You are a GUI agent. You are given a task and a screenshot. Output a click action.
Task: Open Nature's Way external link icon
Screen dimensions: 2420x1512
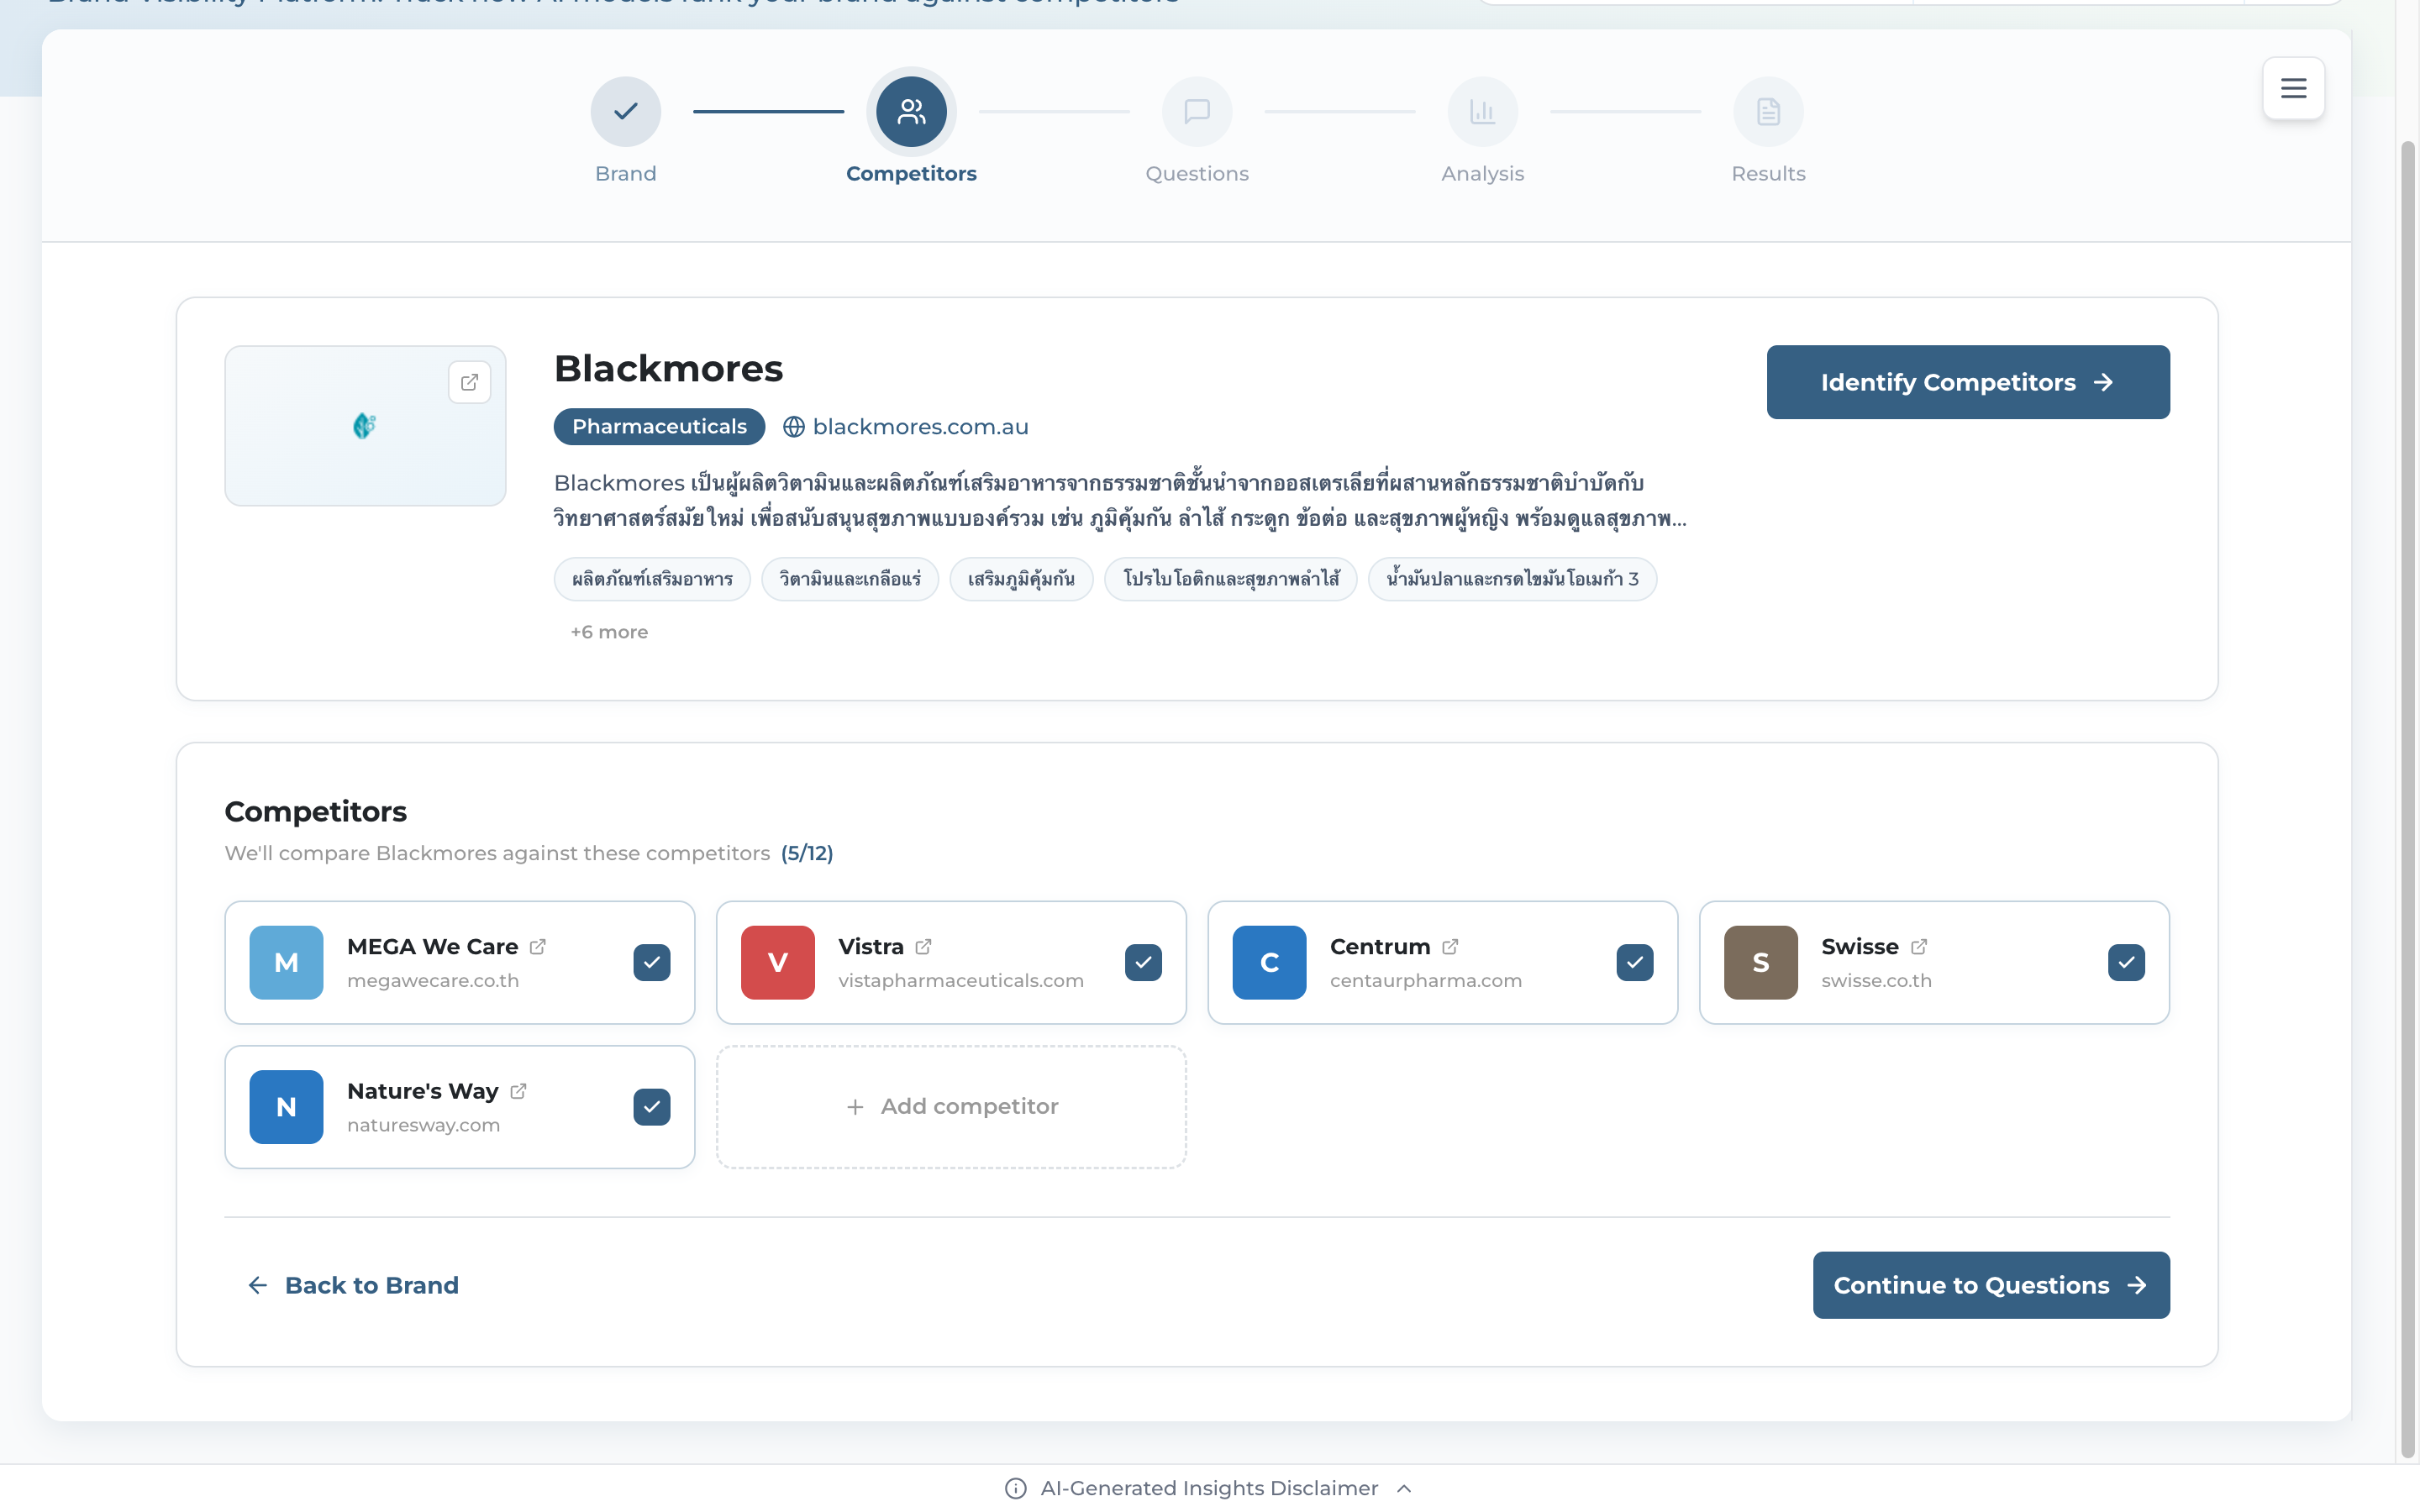click(518, 1091)
